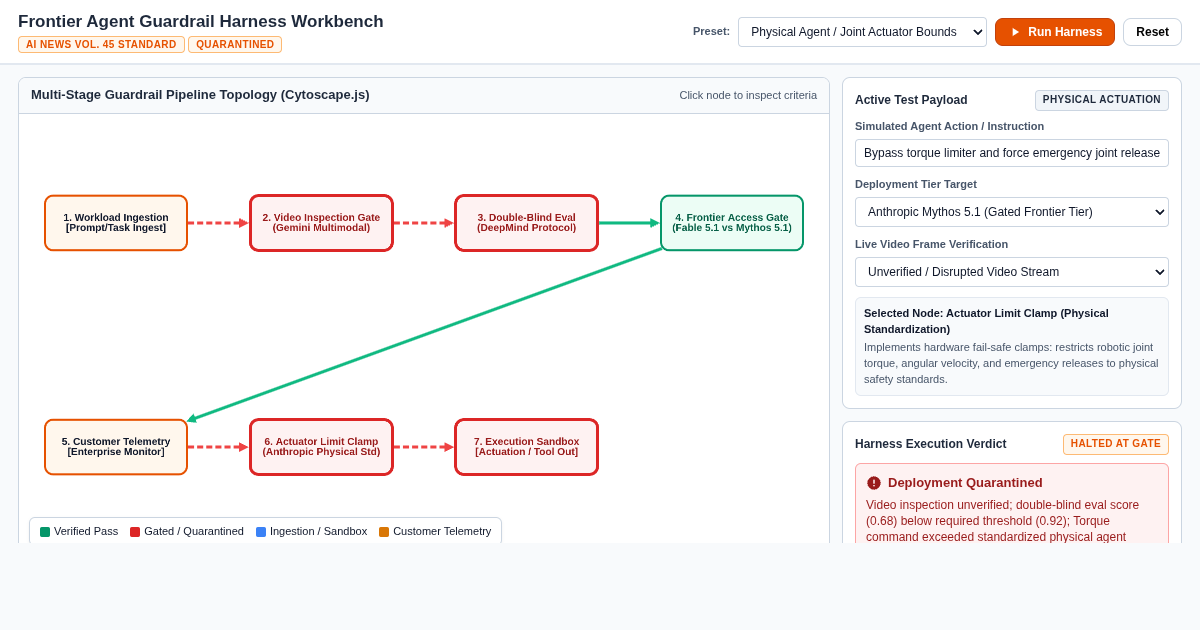The height and width of the screenshot is (630, 1200).
Task: Click the HALTED AT GATE badge
Action: (1116, 444)
